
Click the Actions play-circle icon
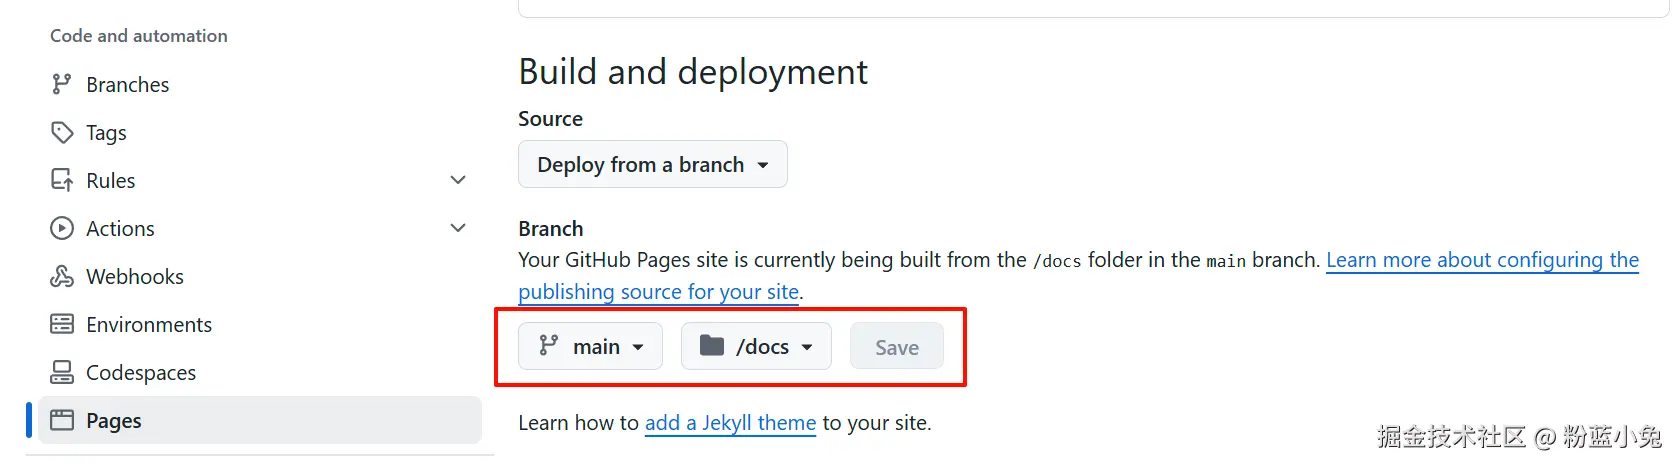click(62, 228)
